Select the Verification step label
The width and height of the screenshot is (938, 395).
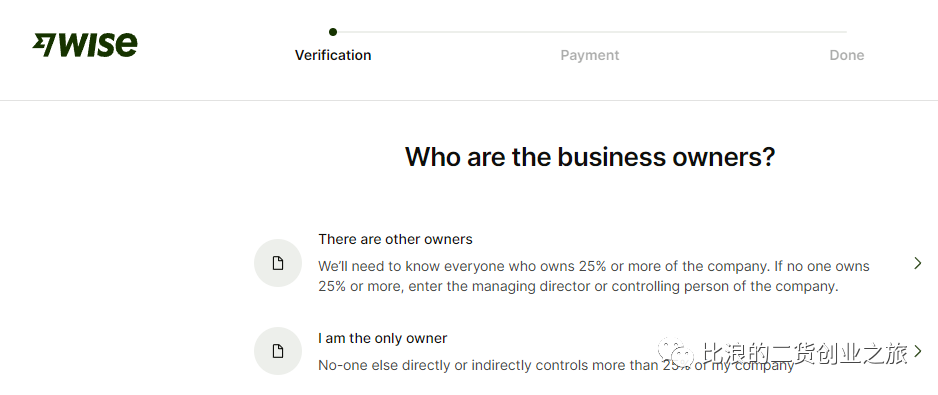pos(333,55)
